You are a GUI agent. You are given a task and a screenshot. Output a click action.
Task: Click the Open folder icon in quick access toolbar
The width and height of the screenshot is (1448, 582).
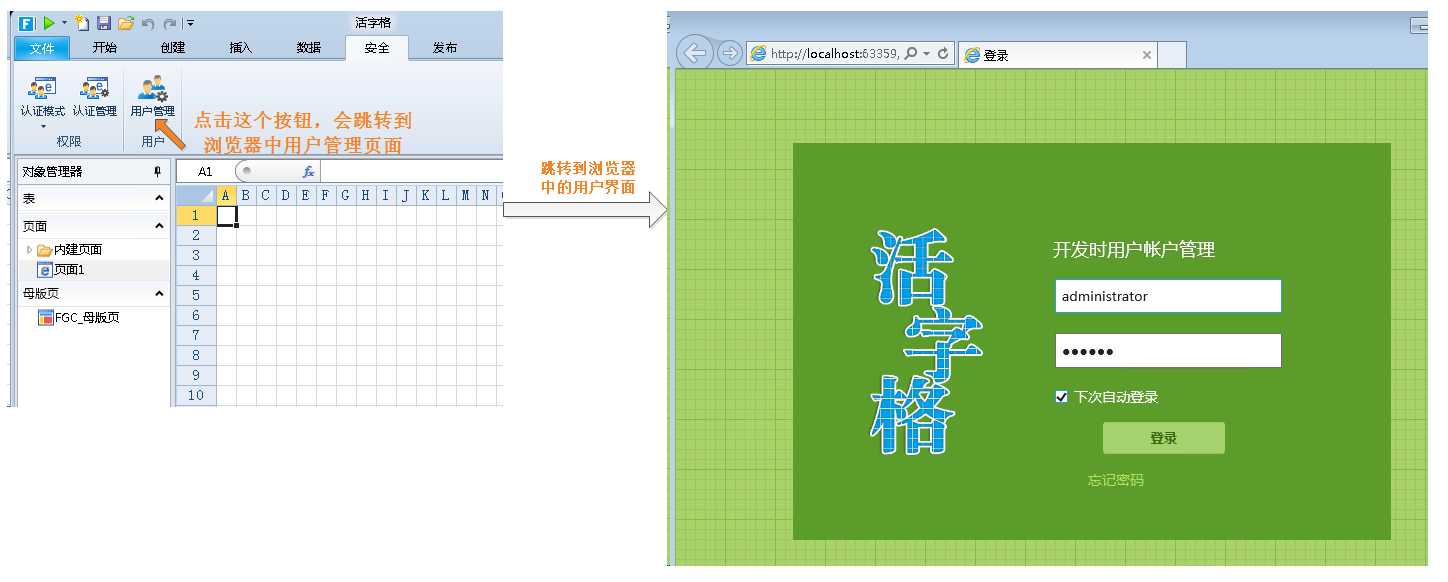[126, 22]
